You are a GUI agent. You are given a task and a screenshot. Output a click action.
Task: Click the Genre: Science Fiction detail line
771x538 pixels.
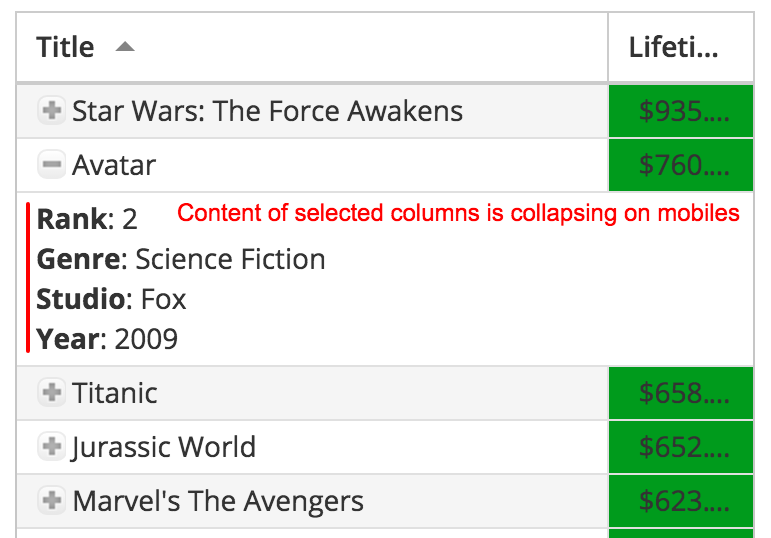pos(181,259)
